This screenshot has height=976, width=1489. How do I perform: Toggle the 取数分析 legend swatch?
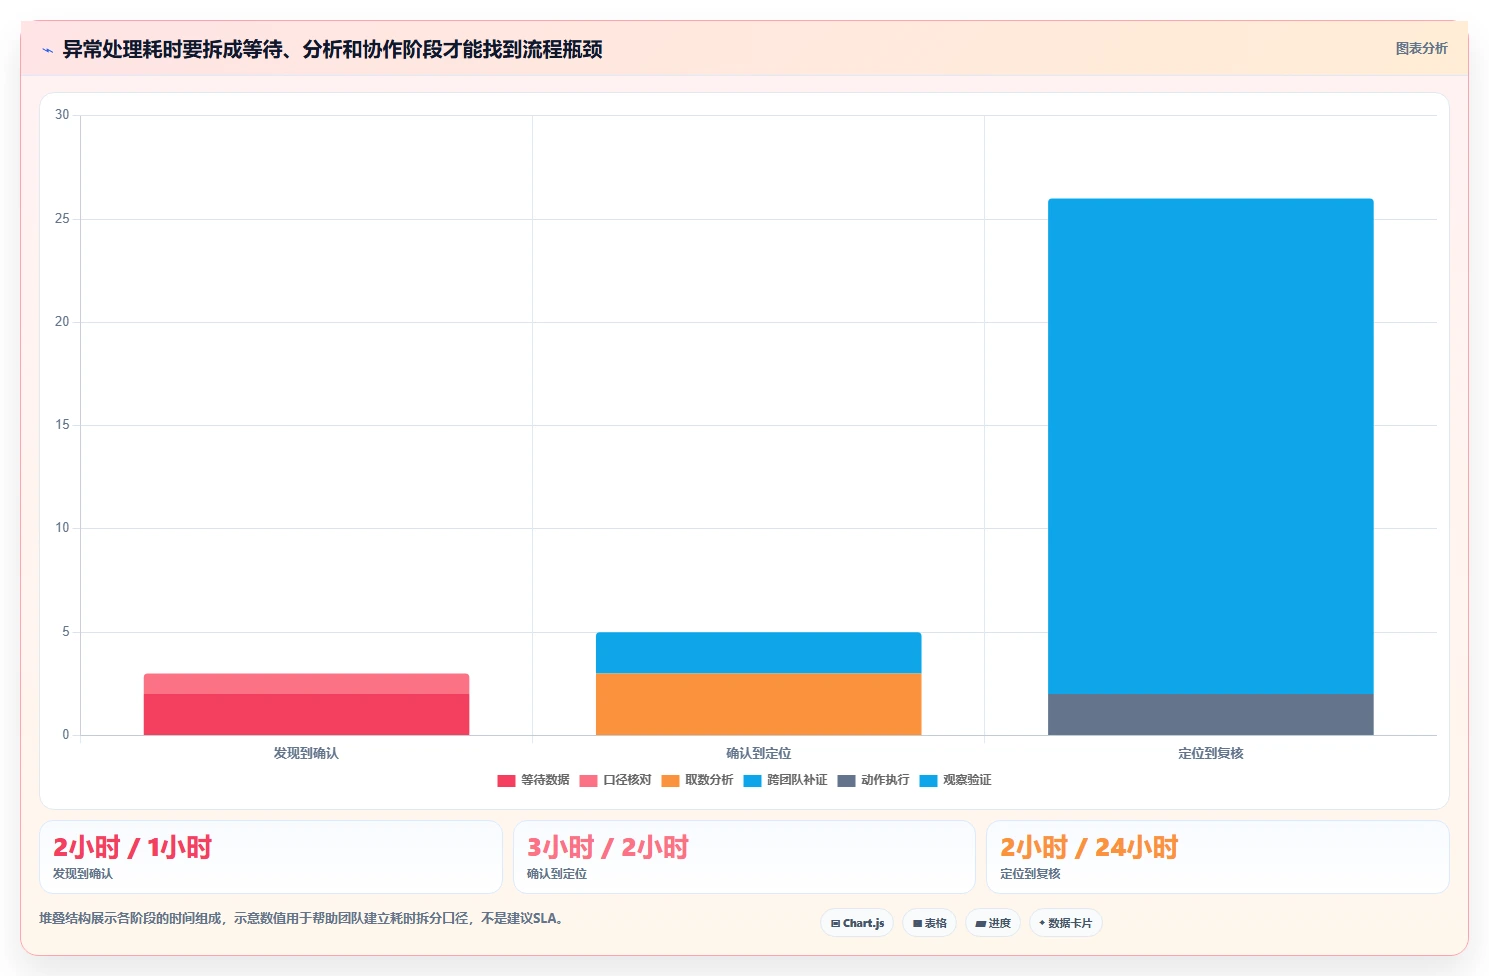click(x=670, y=781)
